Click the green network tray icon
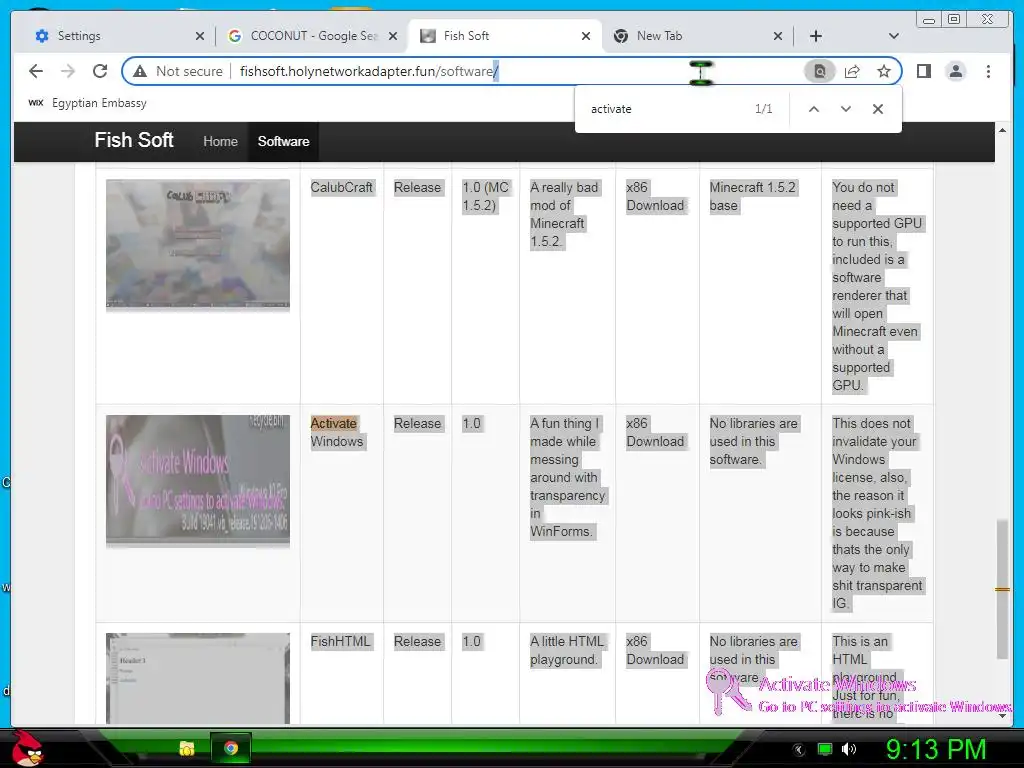The height and width of the screenshot is (768, 1024). (x=825, y=749)
